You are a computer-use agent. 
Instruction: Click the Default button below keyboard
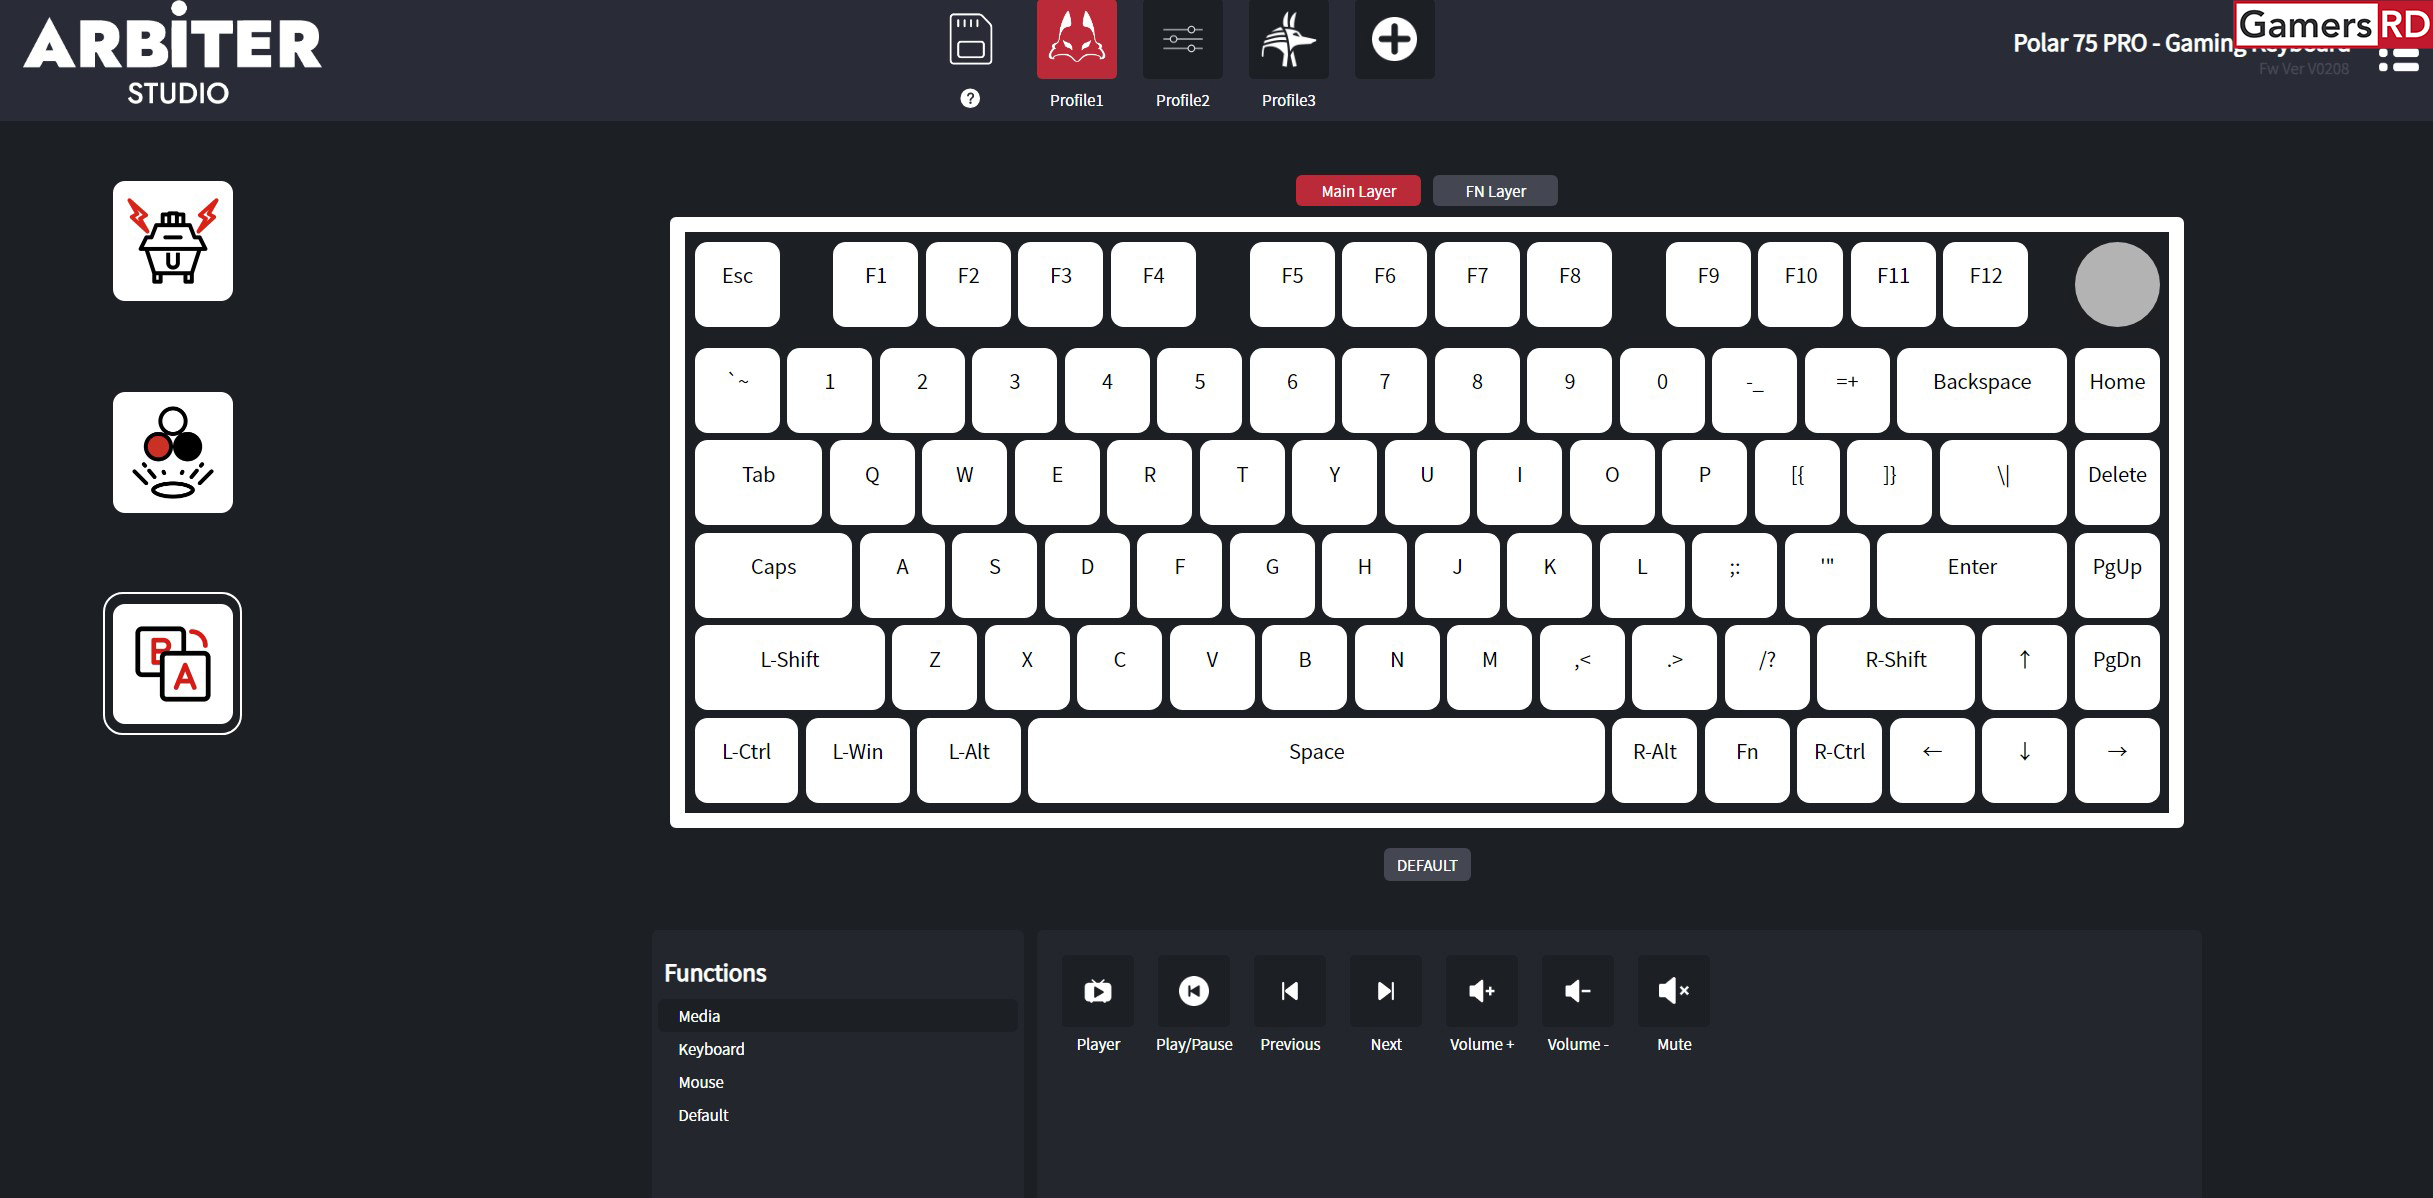tap(1426, 864)
